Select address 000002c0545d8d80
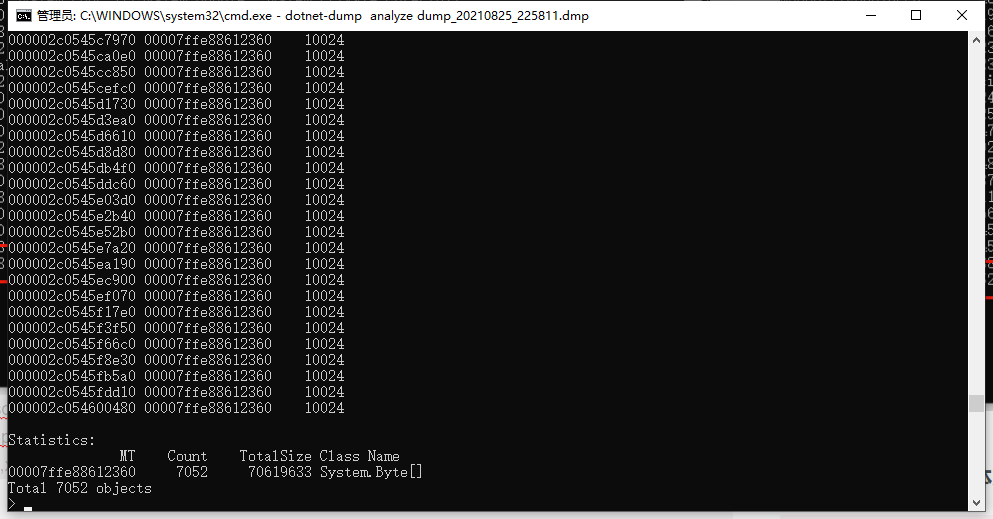This screenshot has width=993, height=519. (72, 152)
